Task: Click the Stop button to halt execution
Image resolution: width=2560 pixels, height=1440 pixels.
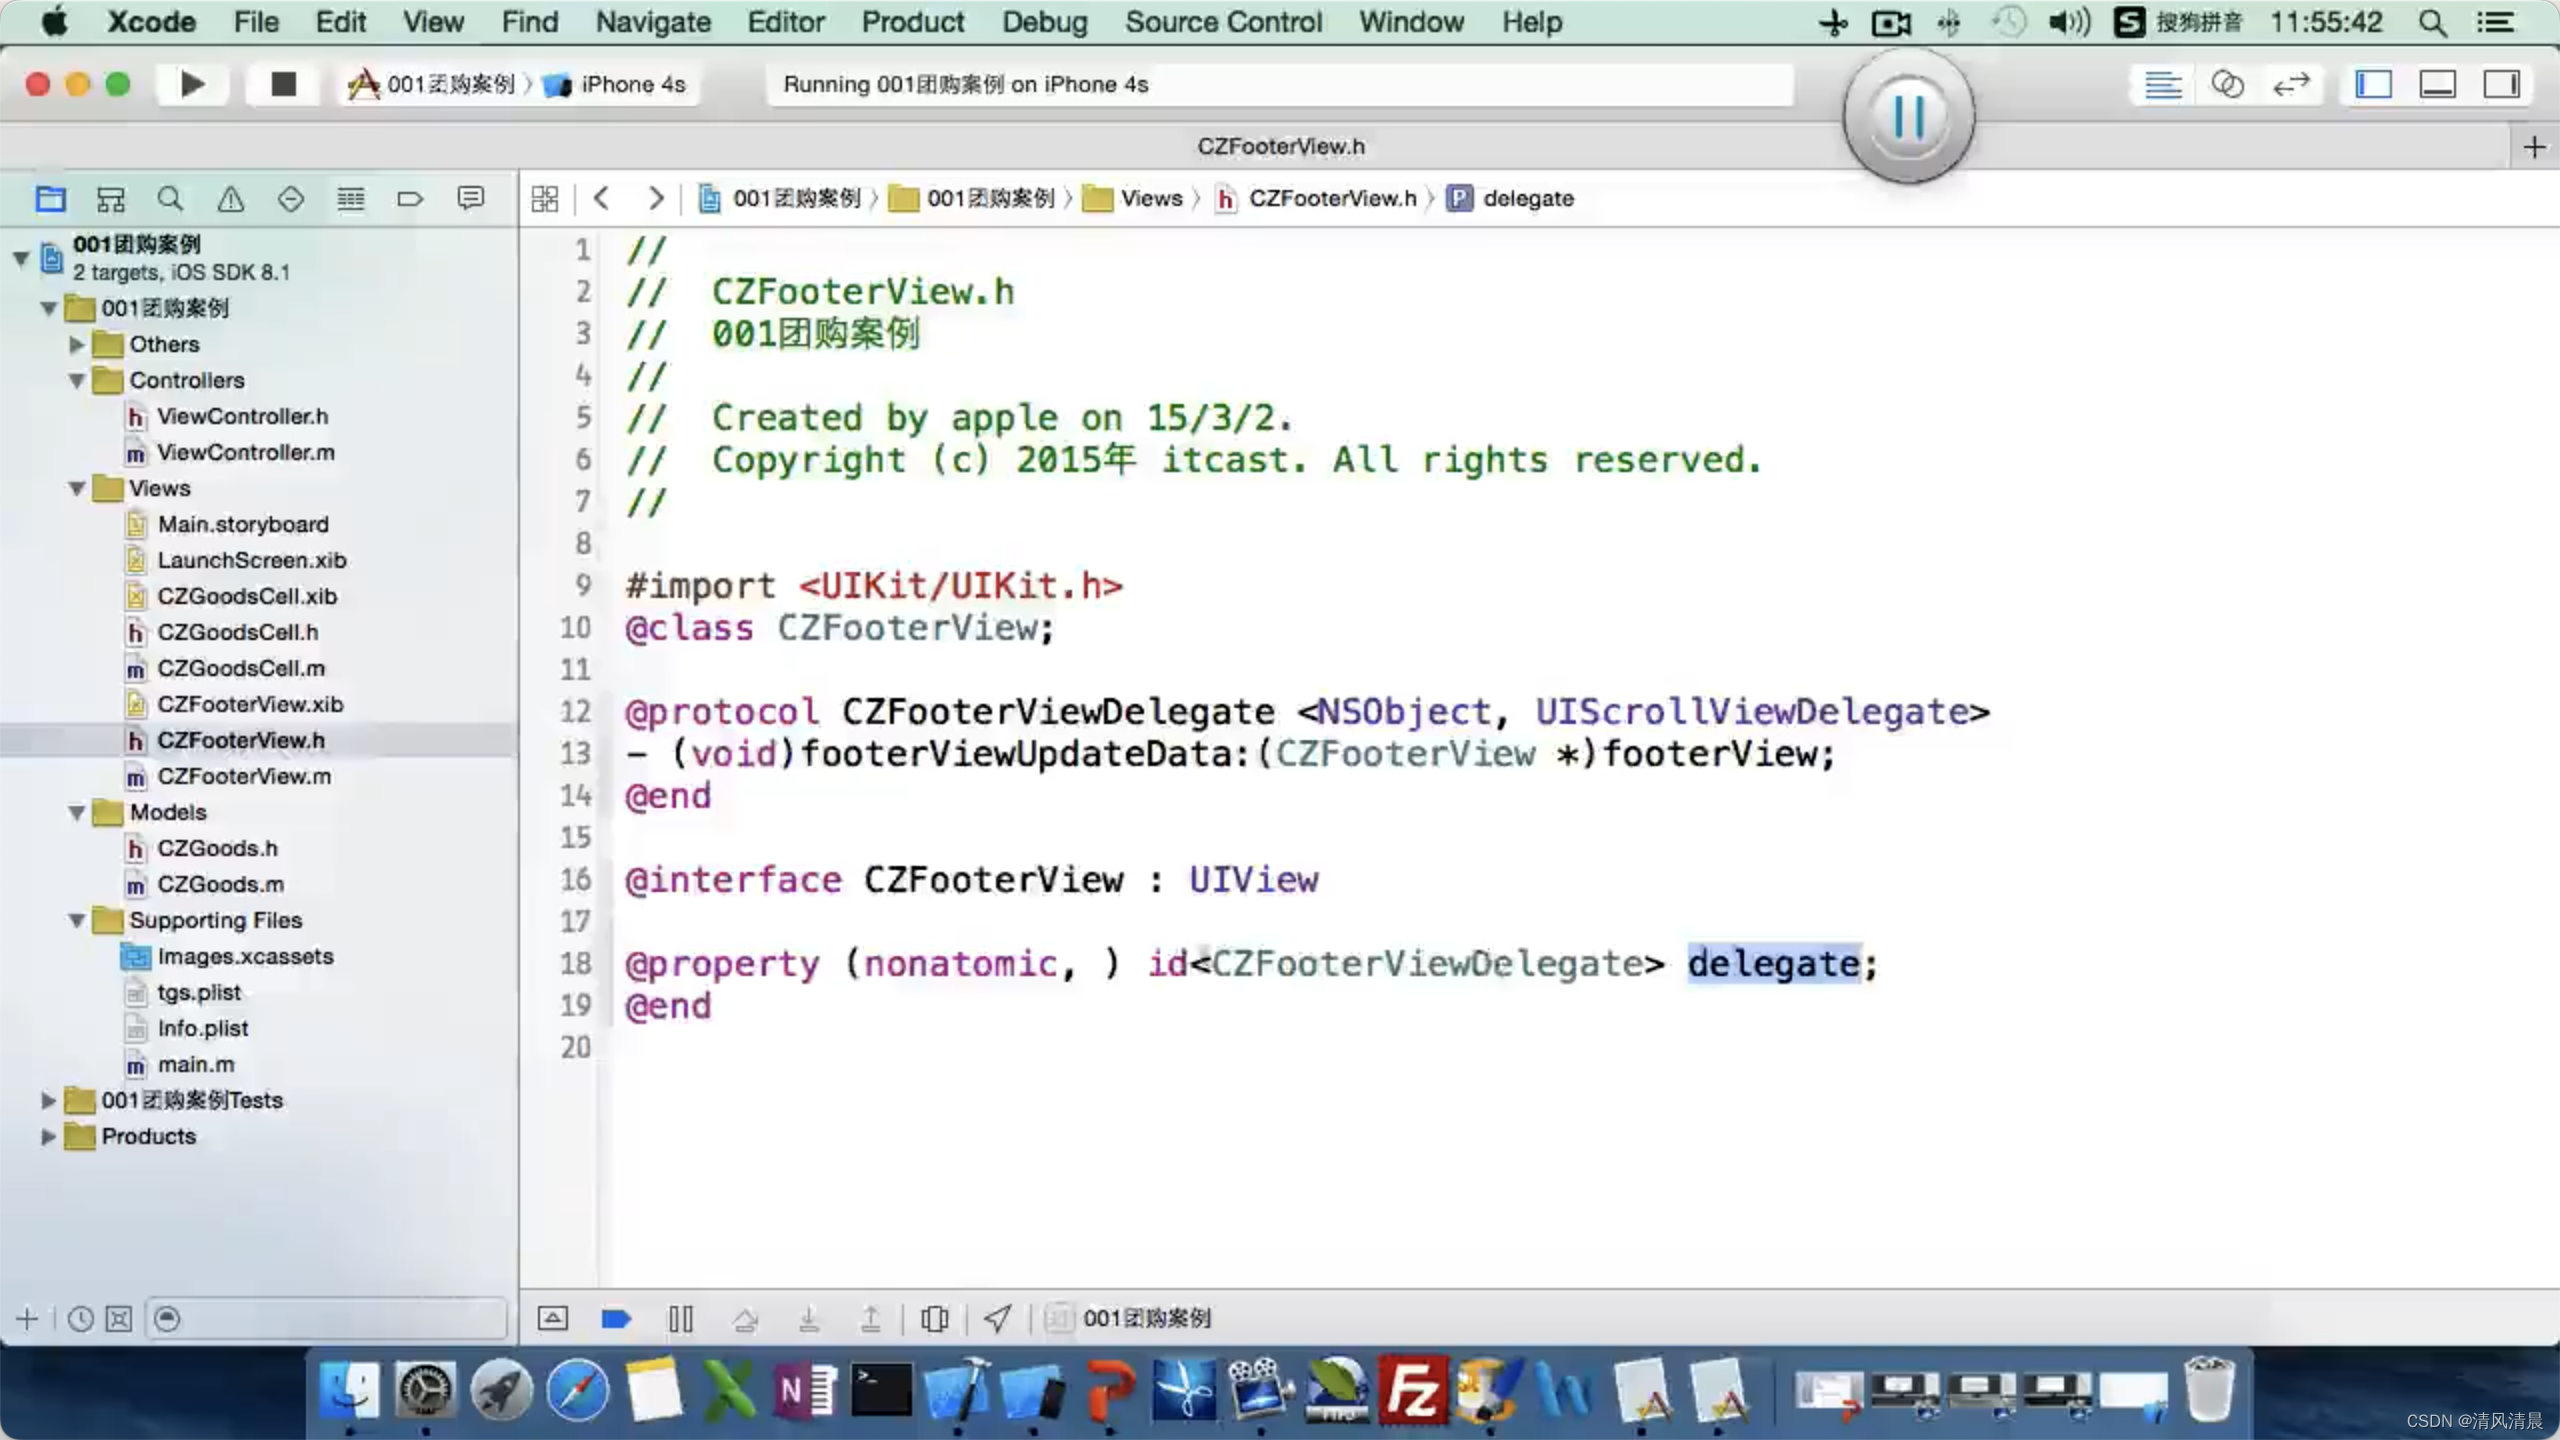Action: [x=280, y=83]
